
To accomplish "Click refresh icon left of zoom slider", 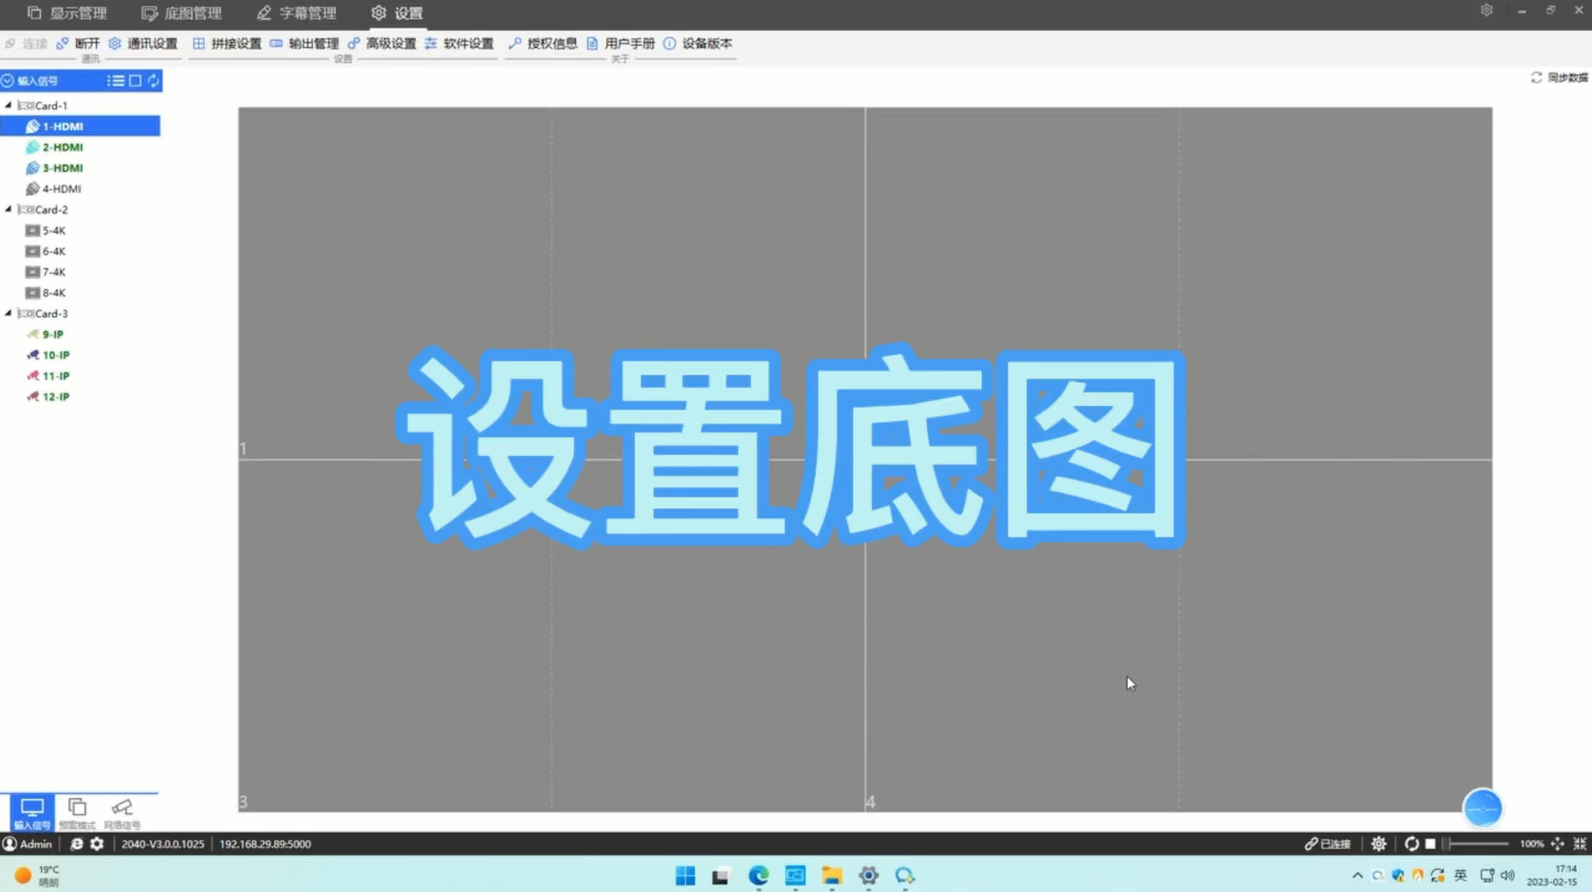I will [1411, 844].
